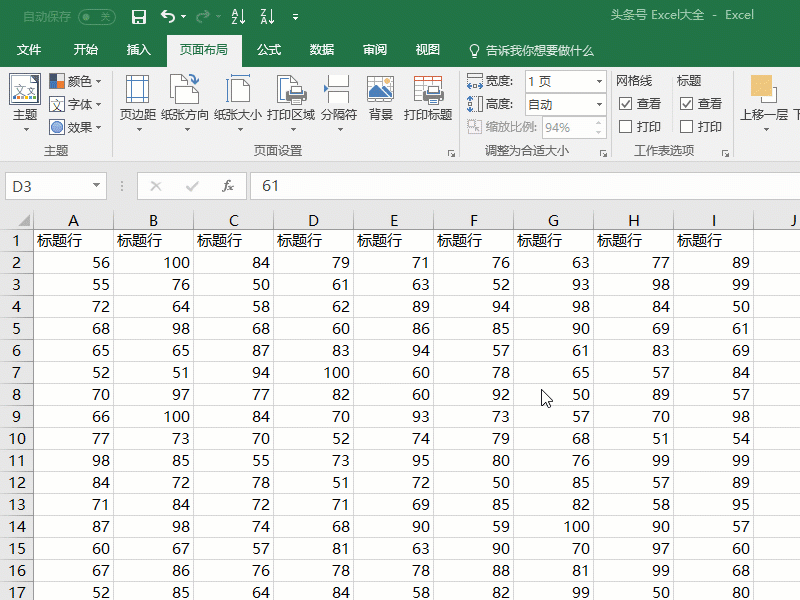Click the cancel X in formula bar
This screenshot has height=600, width=800.
pyautogui.click(x=156, y=187)
